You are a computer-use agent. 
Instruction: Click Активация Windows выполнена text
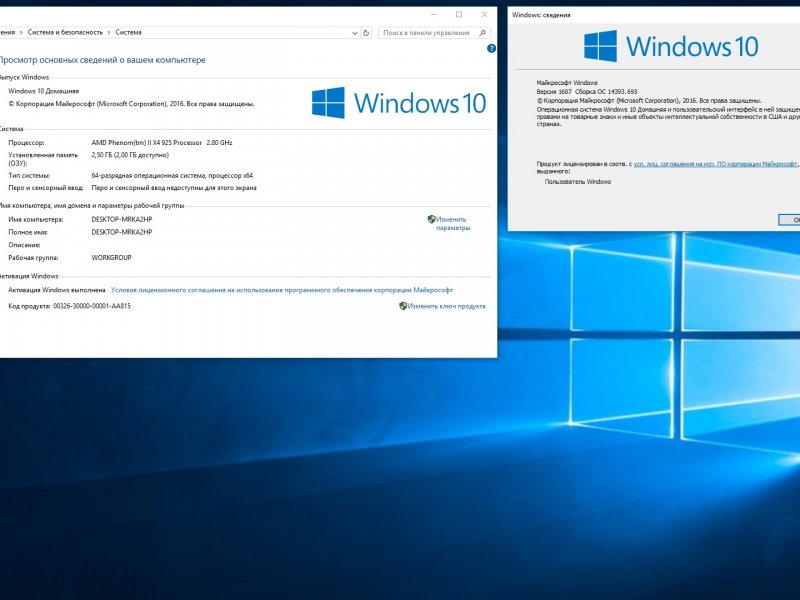click(57, 290)
